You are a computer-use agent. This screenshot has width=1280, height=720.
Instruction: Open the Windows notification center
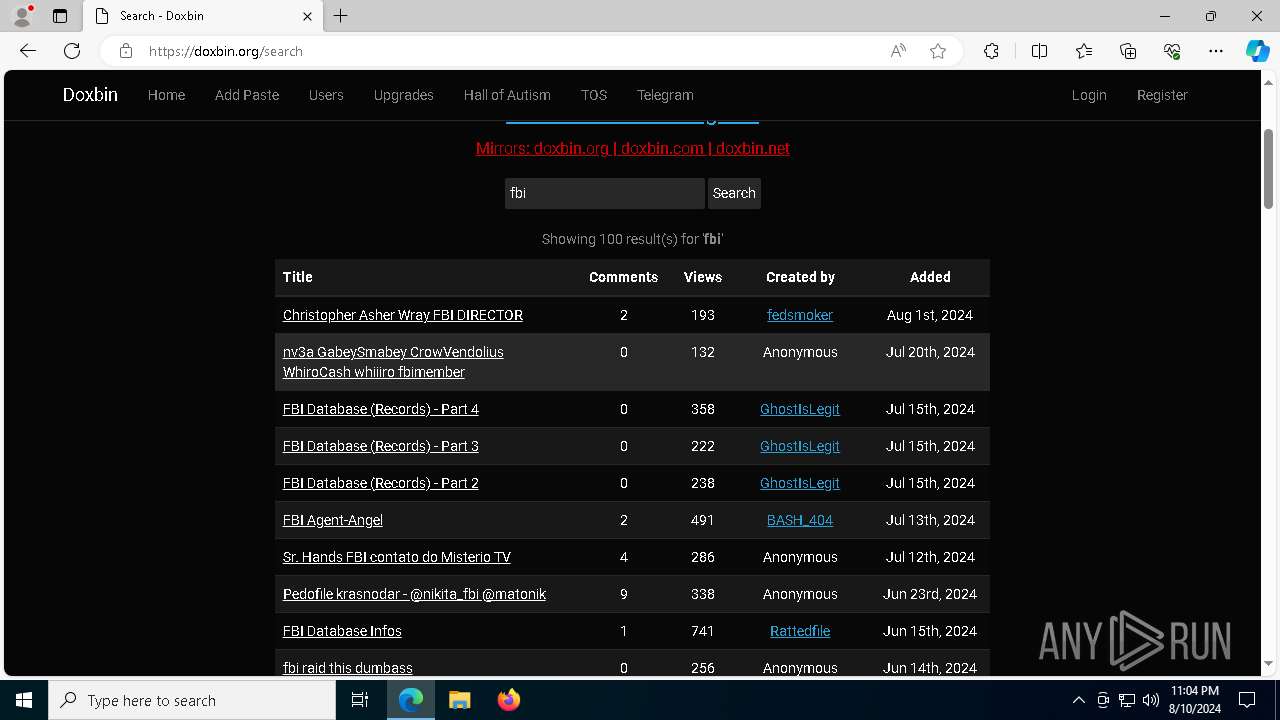tap(1247, 700)
